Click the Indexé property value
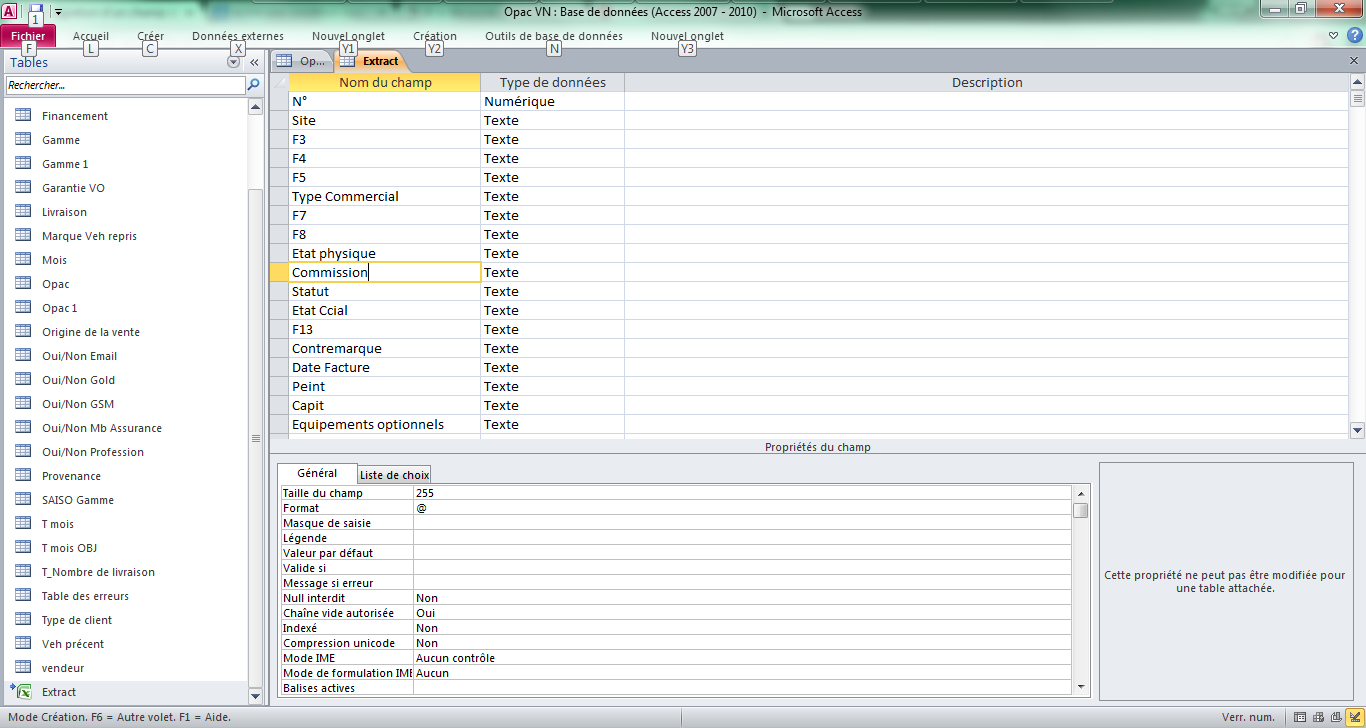Screen dimensions: 1366x728 click(x=742, y=628)
